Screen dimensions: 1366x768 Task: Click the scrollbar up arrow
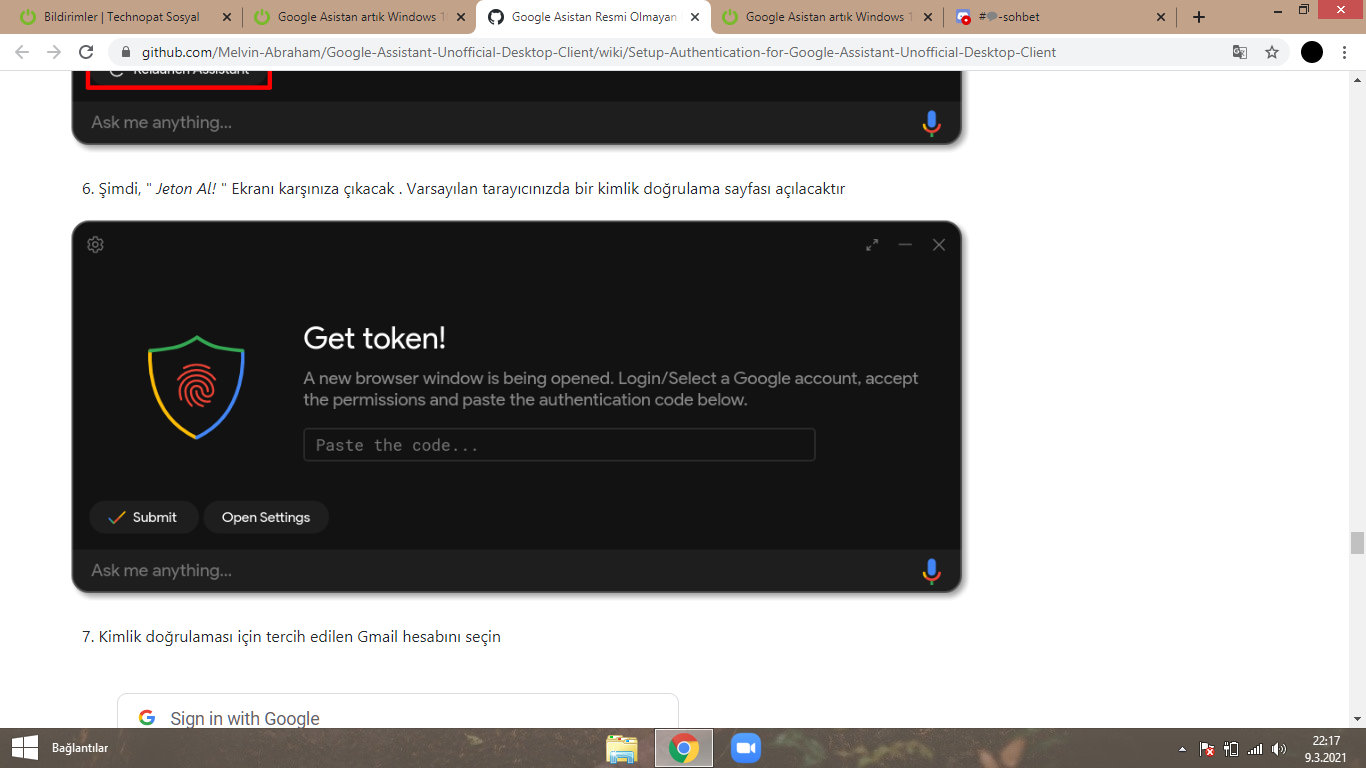tap(1357, 78)
